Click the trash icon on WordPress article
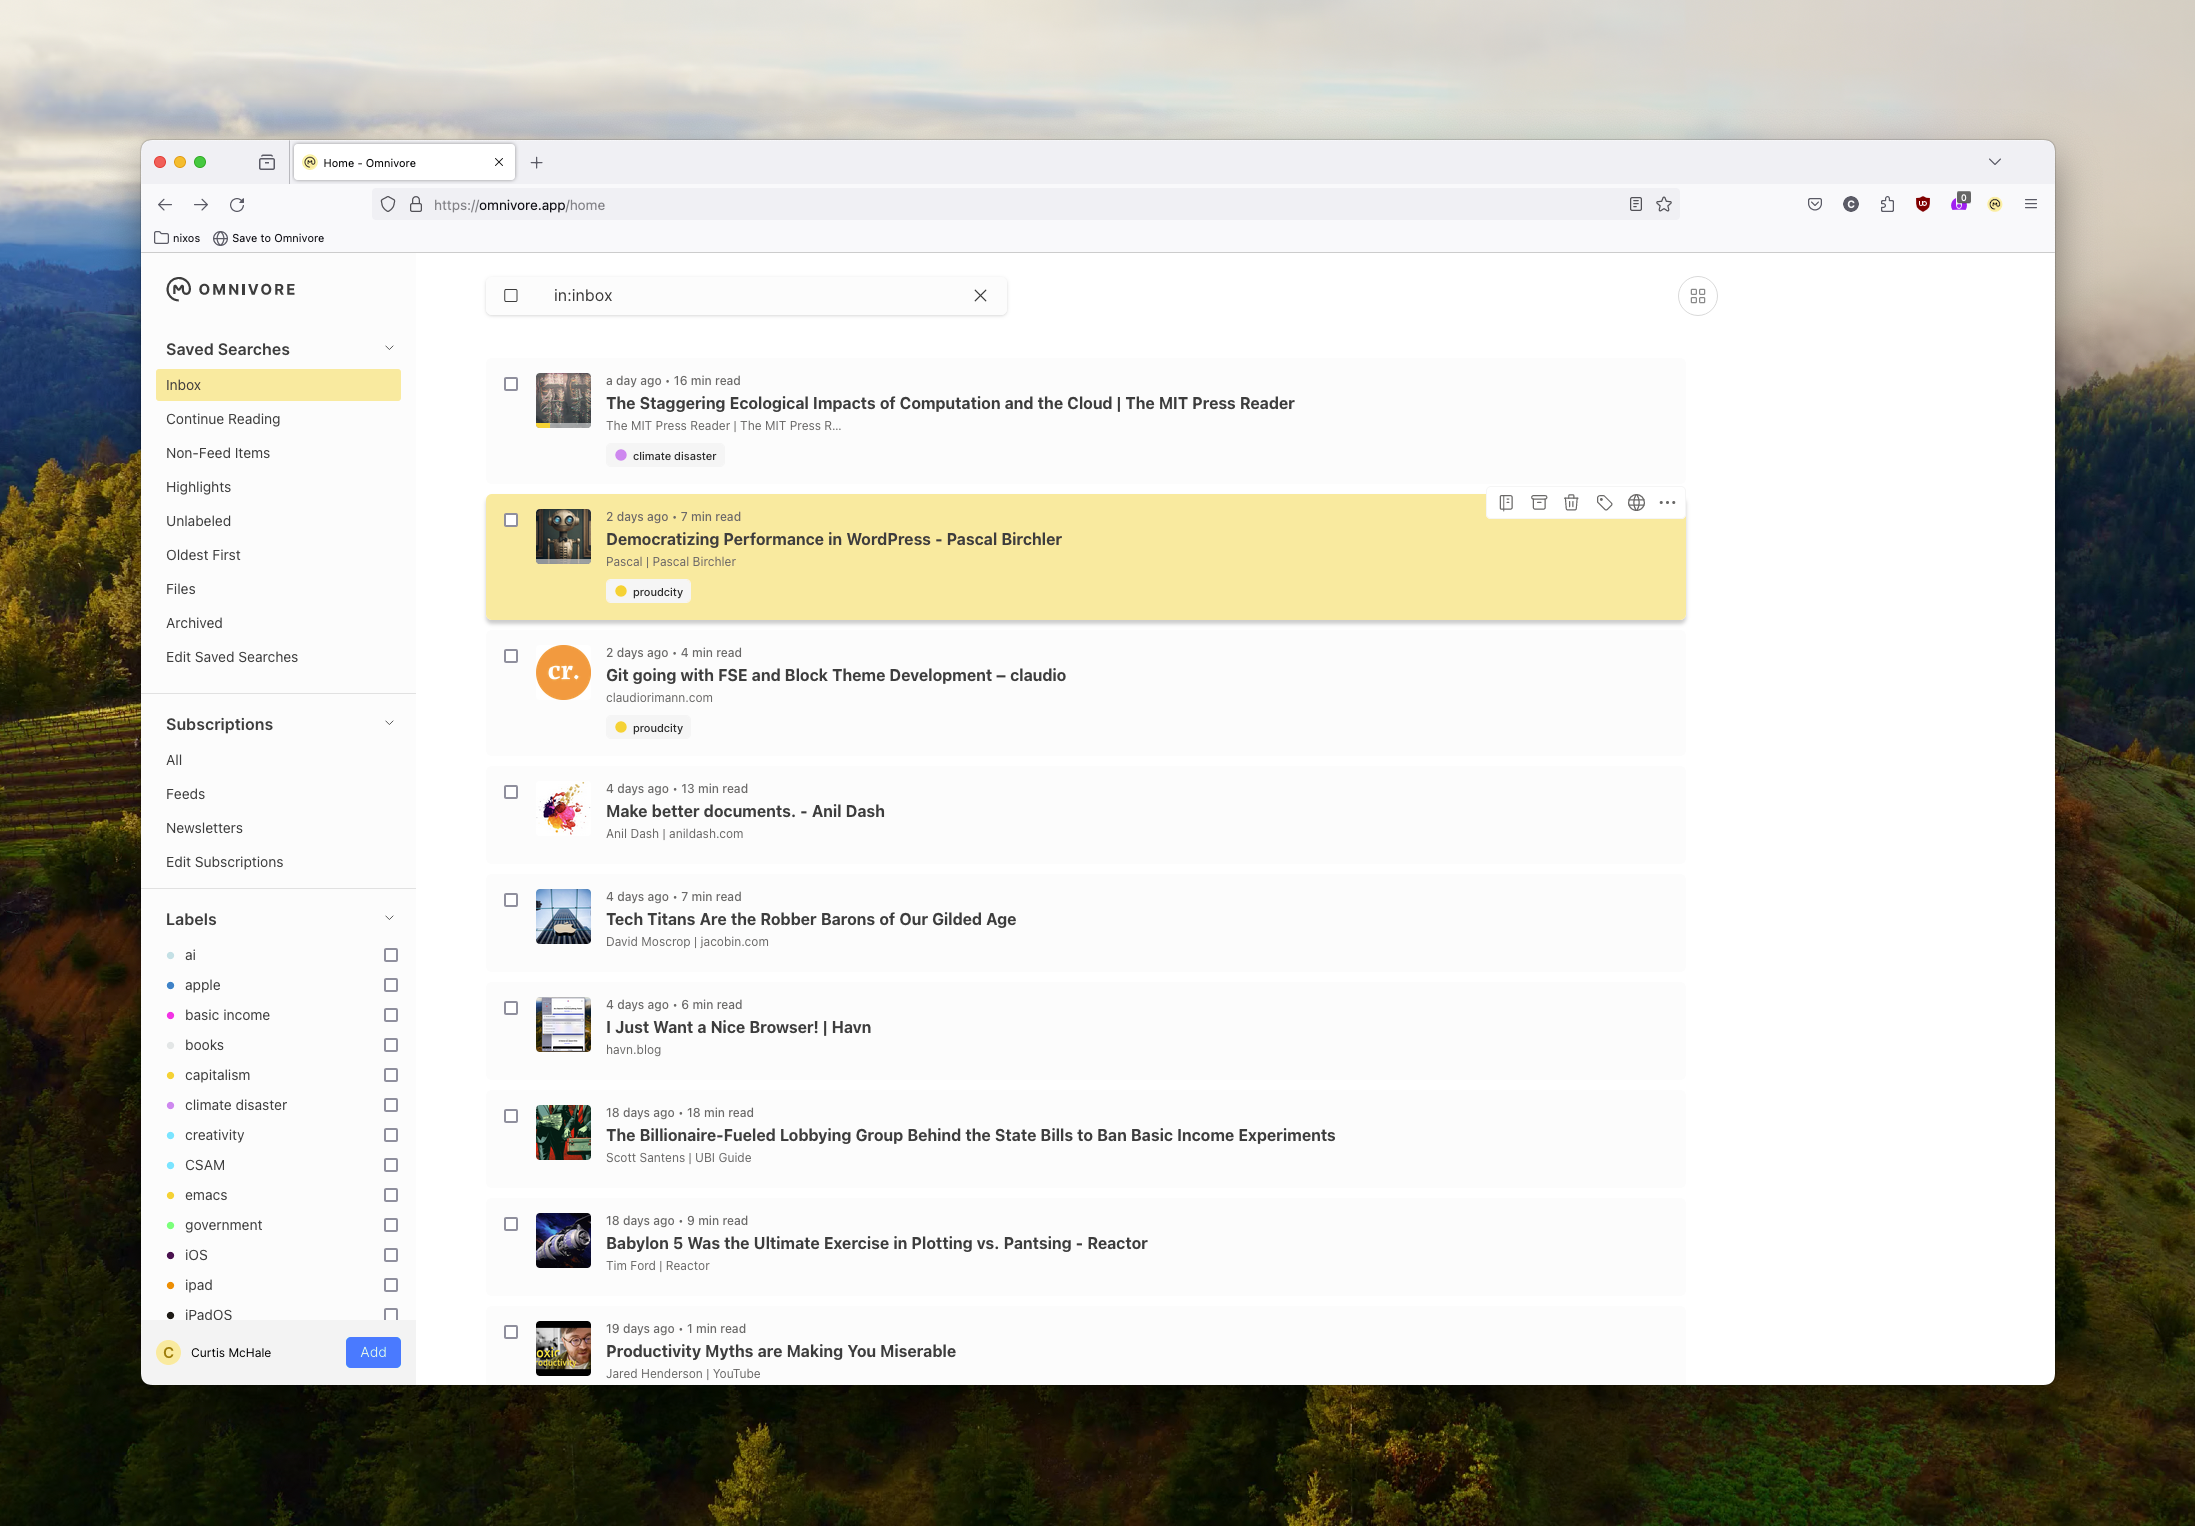 pyautogui.click(x=1571, y=503)
